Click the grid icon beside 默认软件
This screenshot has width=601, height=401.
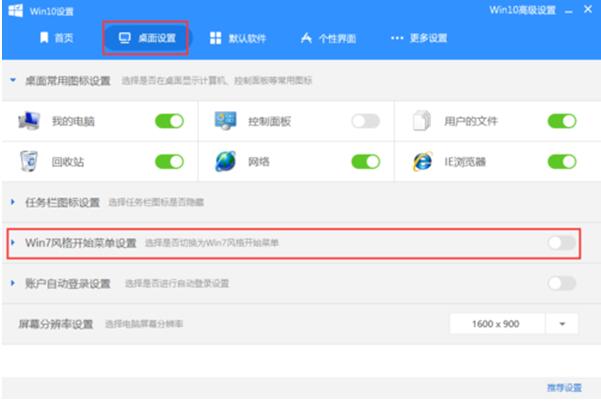[215, 38]
